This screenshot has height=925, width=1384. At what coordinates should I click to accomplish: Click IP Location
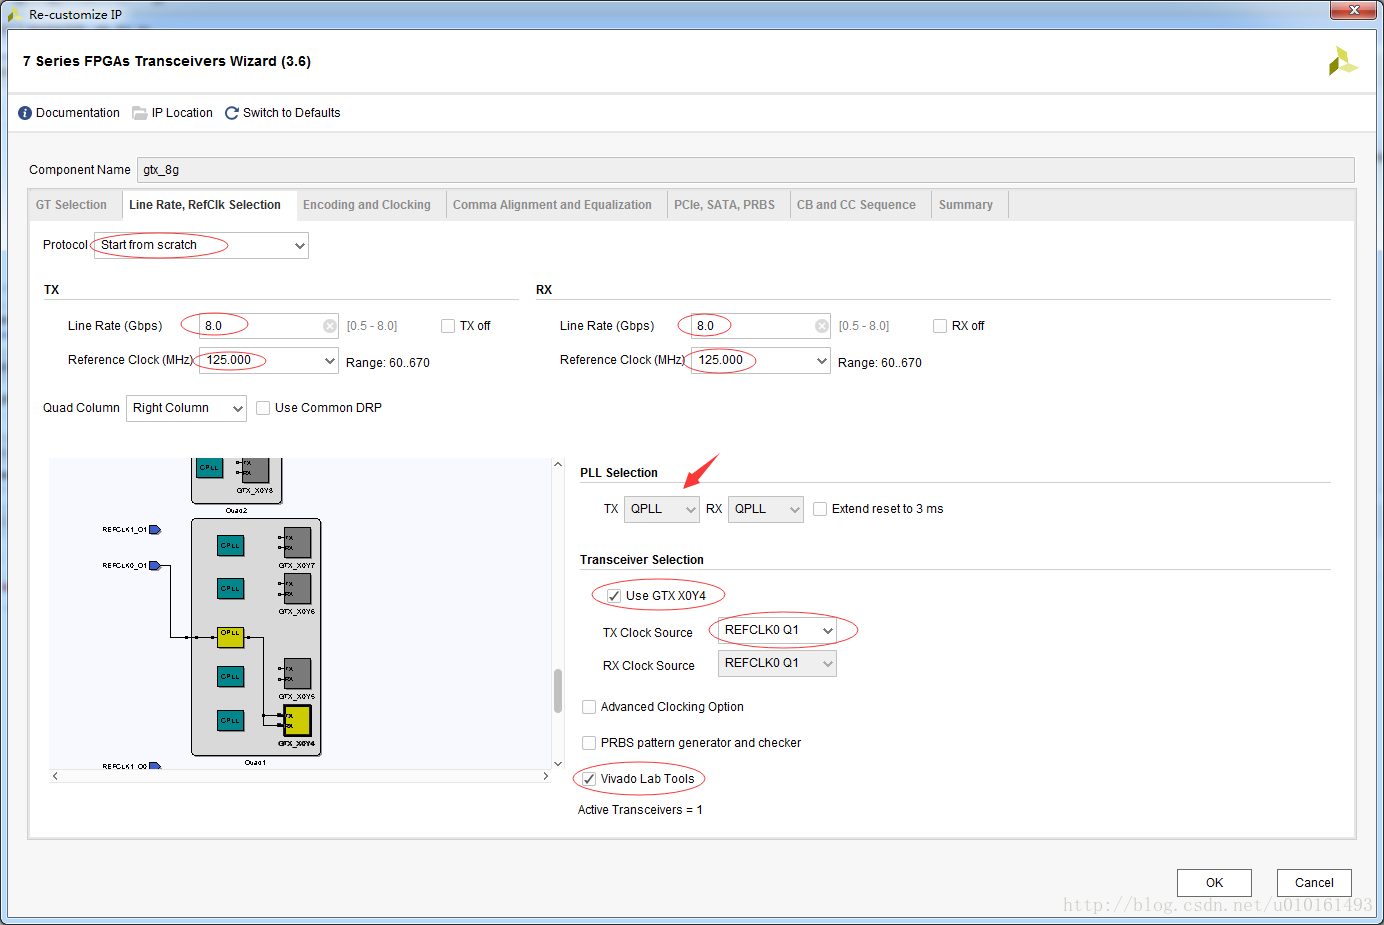(173, 113)
